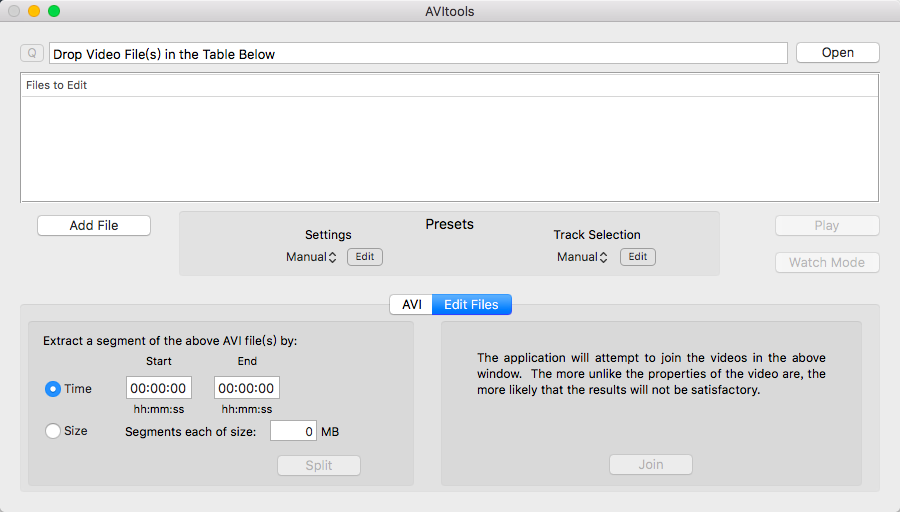This screenshot has height=512, width=900.
Task: Click the Split button
Action: (319, 465)
